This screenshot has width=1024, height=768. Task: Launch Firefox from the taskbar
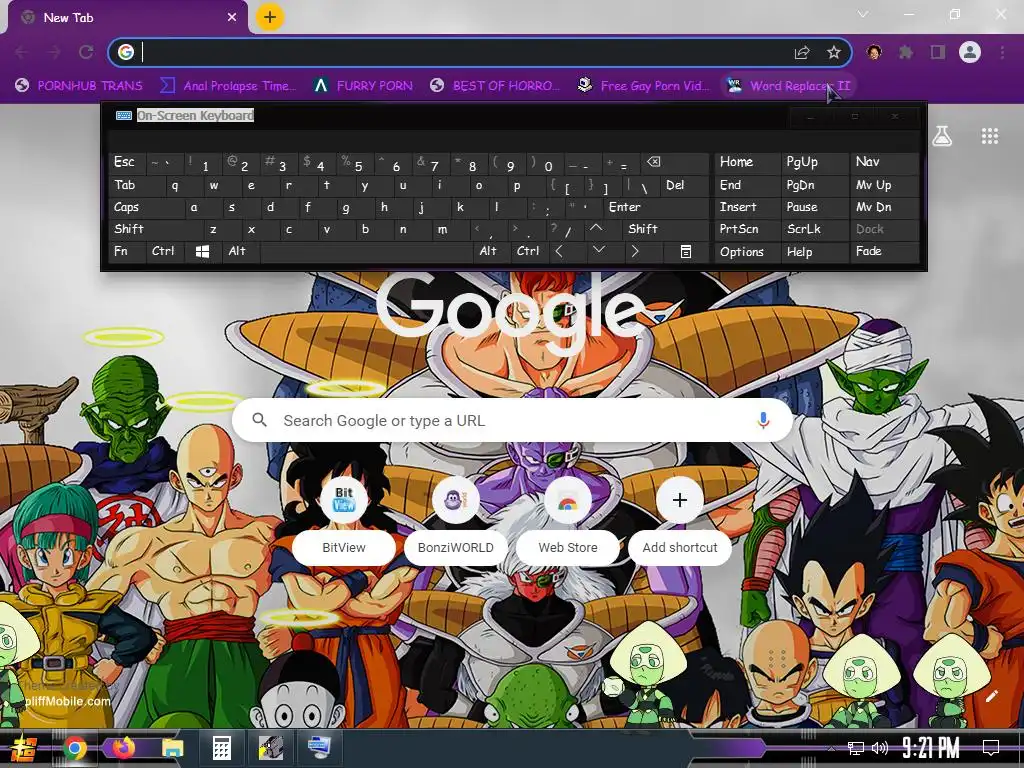click(x=123, y=748)
